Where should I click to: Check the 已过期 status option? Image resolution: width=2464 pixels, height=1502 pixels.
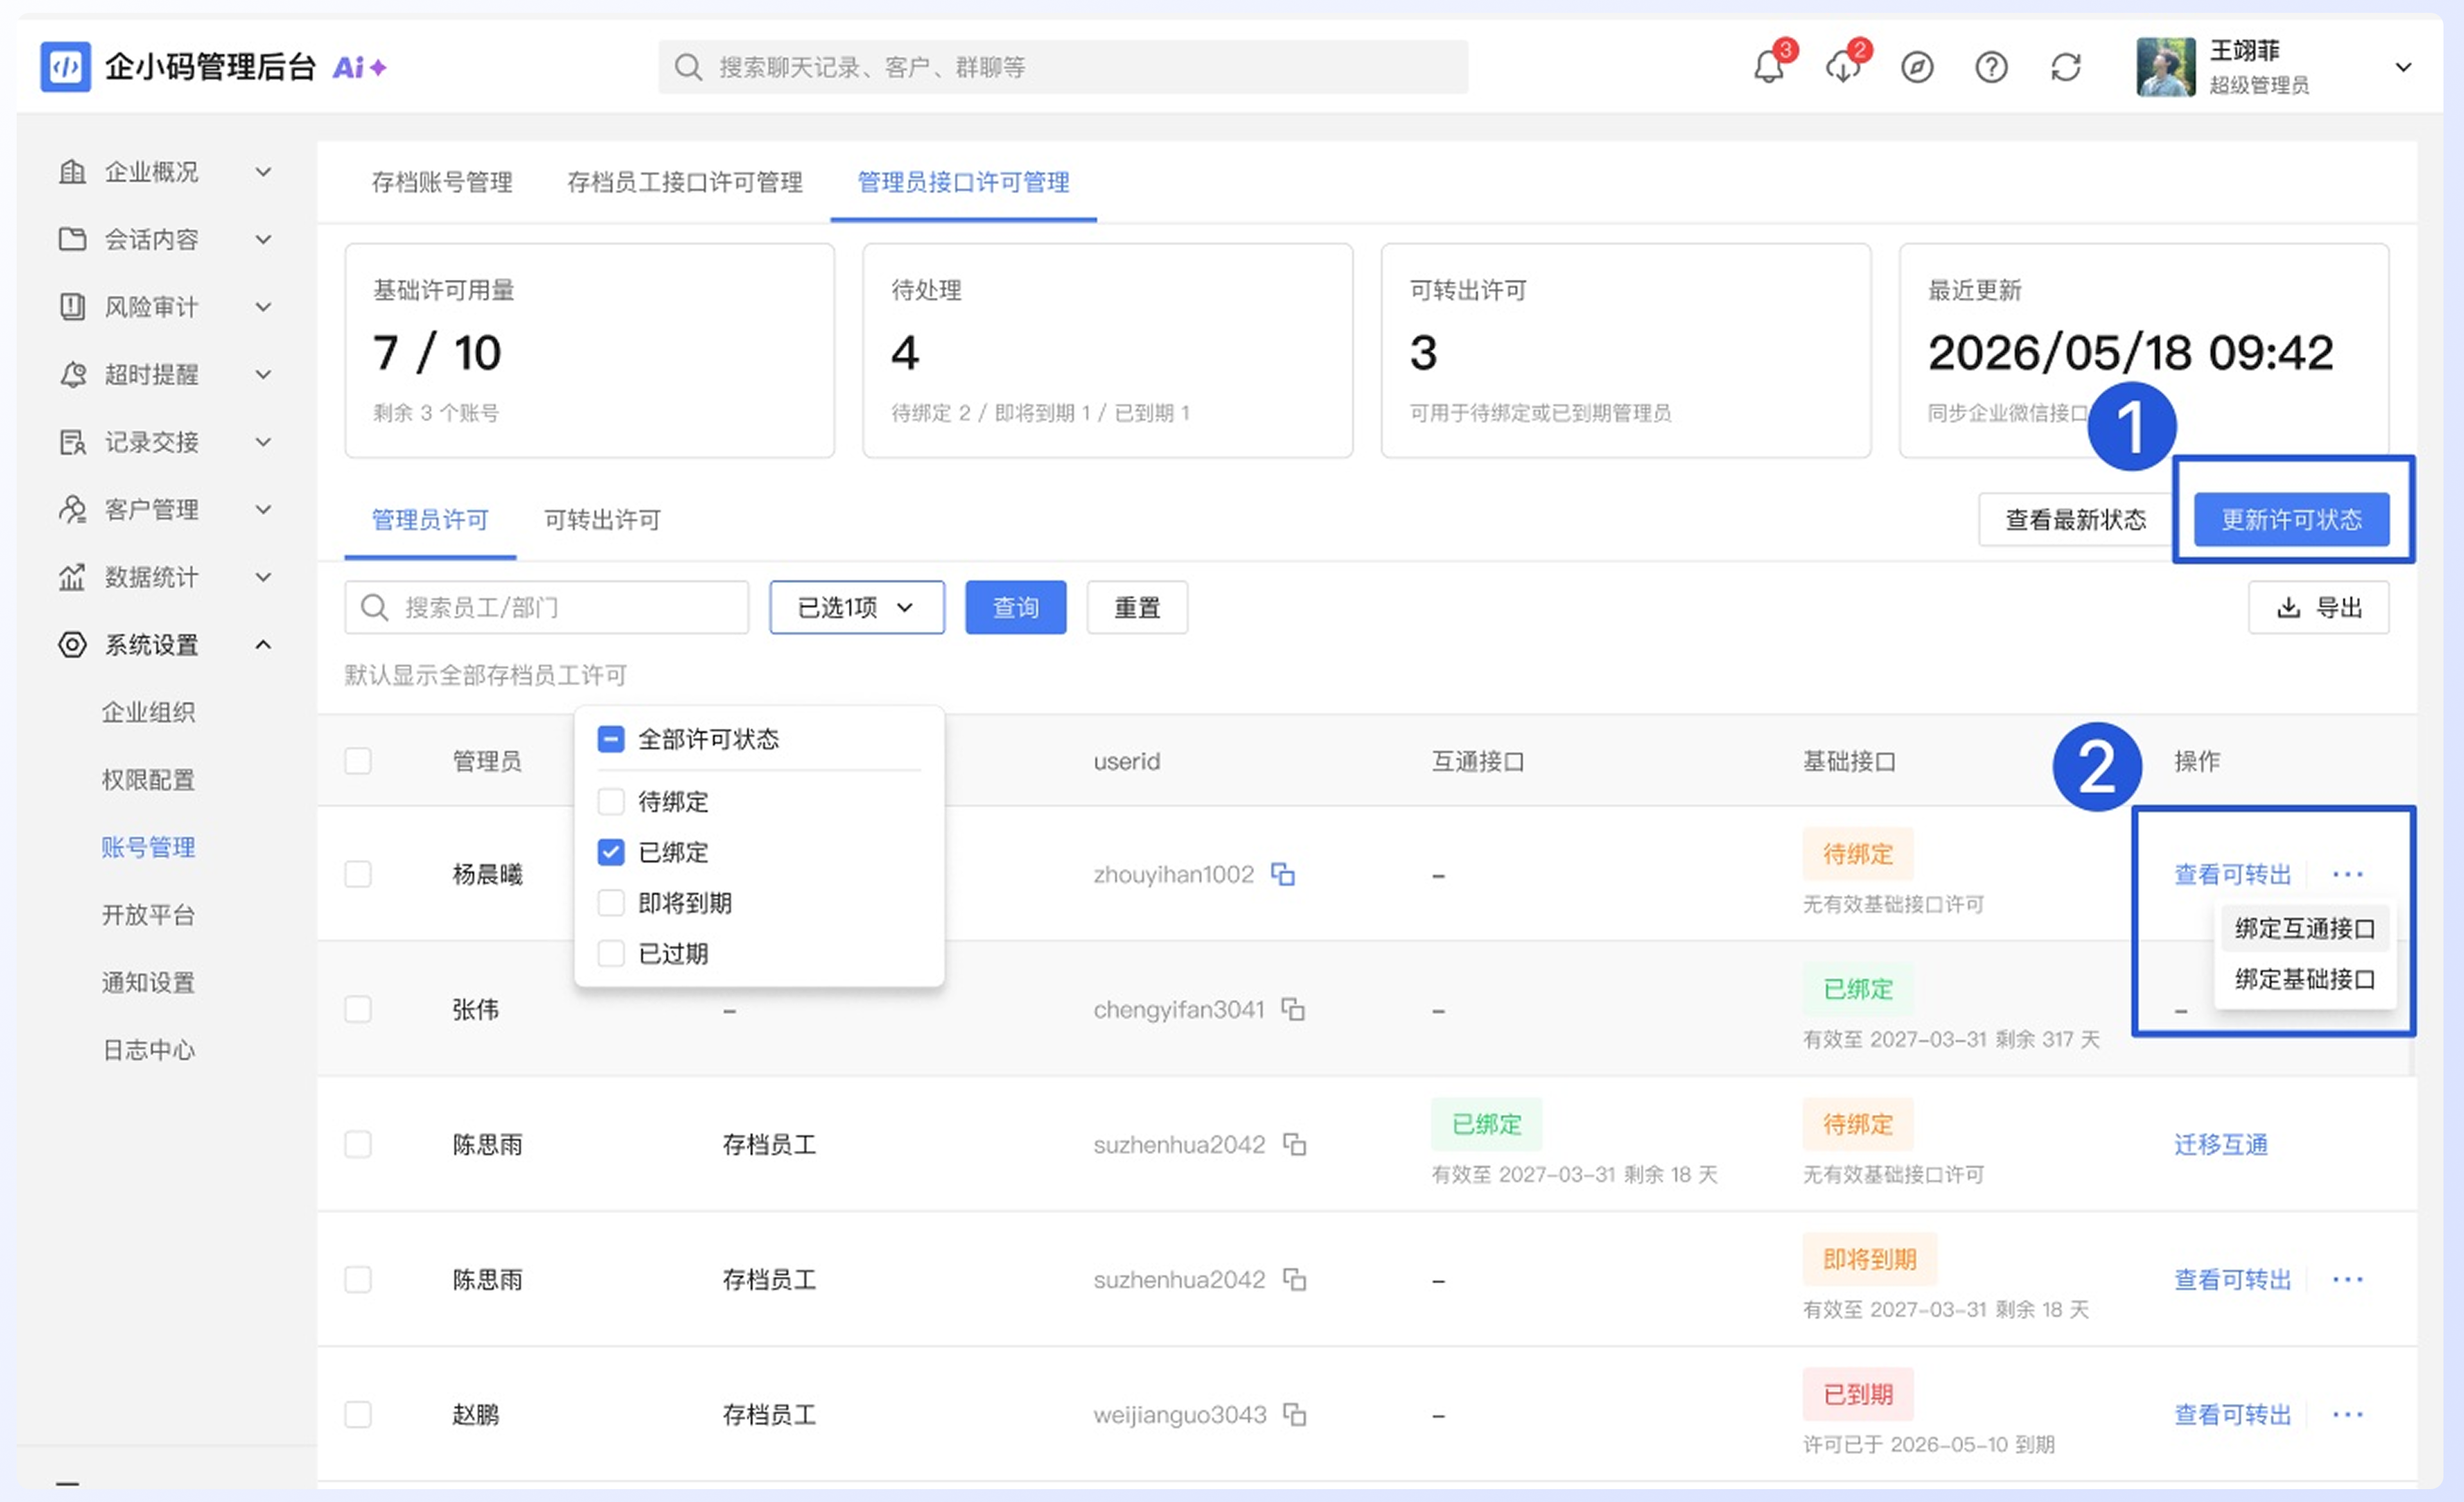pos(610,953)
